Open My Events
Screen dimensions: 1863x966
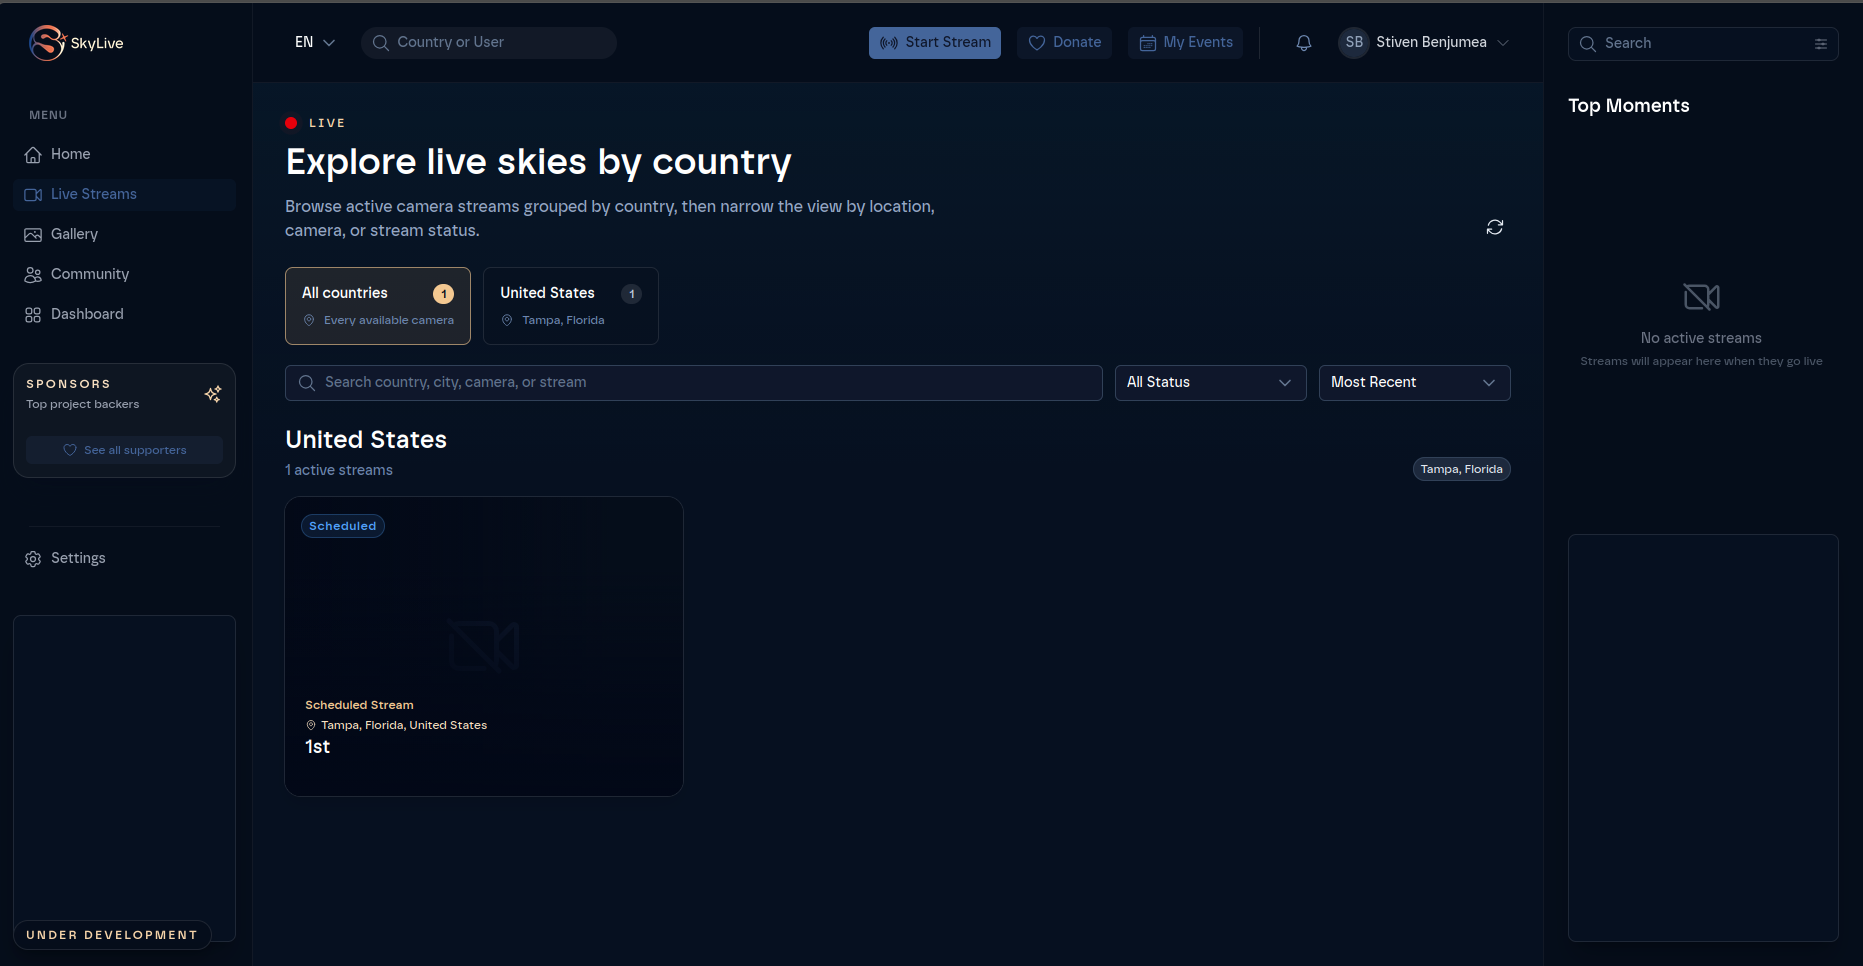tap(1186, 43)
